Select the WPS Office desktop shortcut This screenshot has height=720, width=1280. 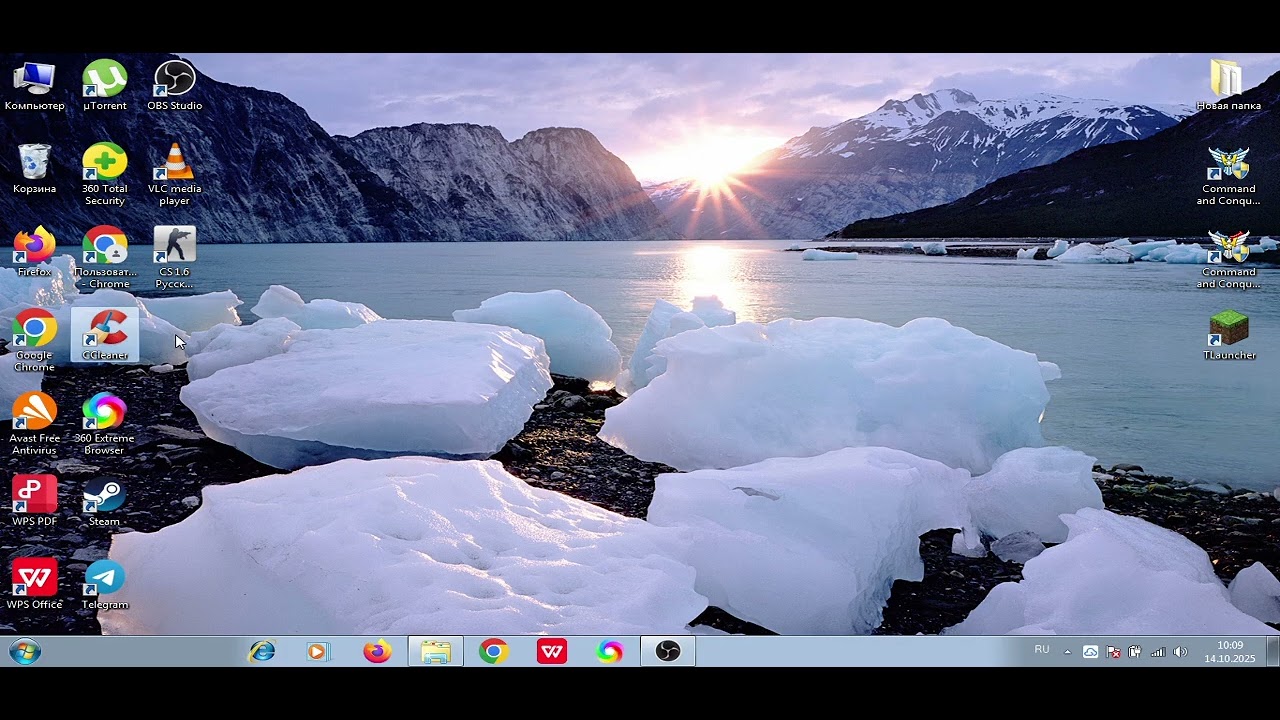(34, 584)
